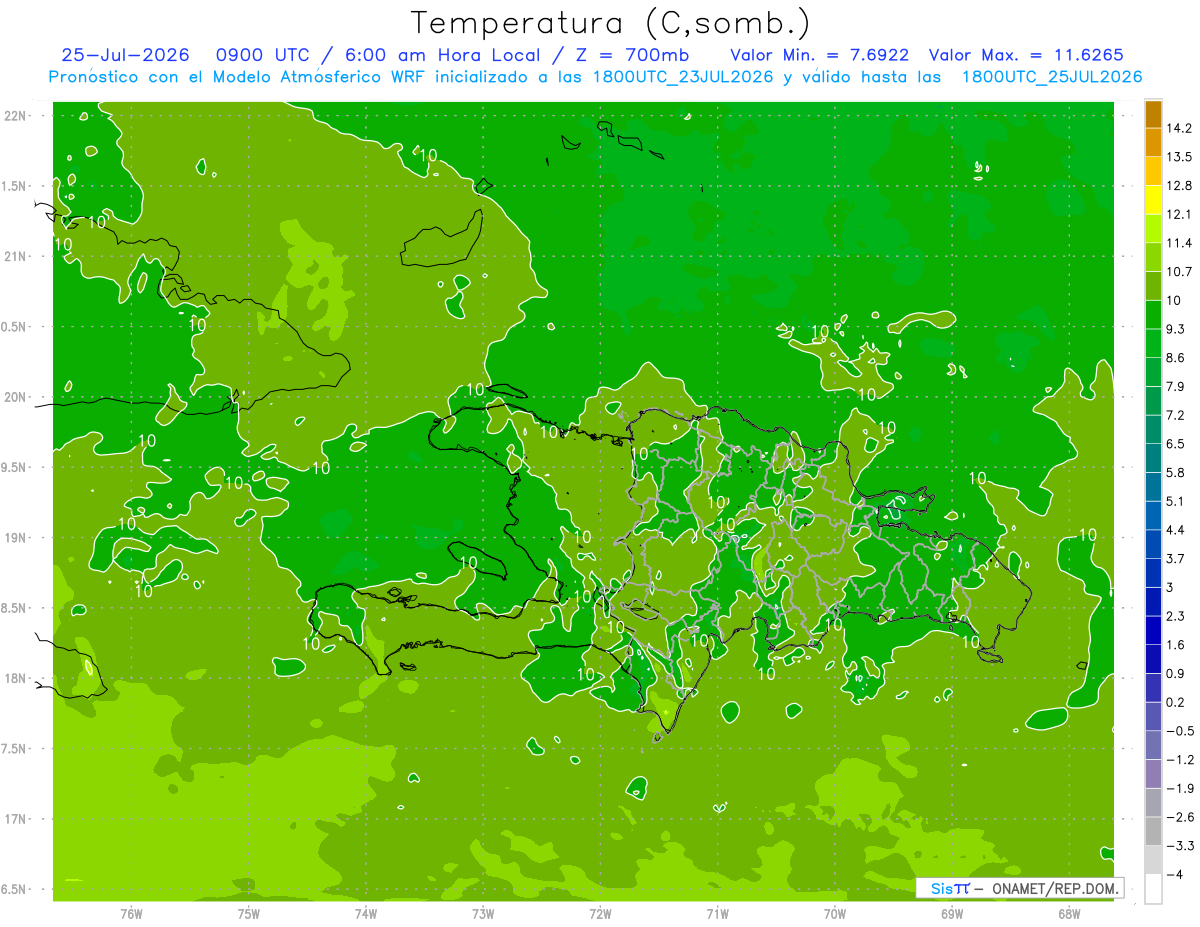Select the gray color bar segment between -3.3 and -2.6

click(1153, 832)
